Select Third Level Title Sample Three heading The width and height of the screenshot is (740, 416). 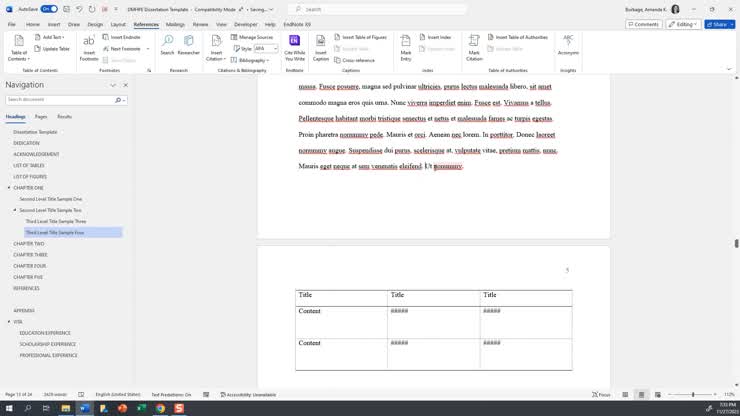56,221
